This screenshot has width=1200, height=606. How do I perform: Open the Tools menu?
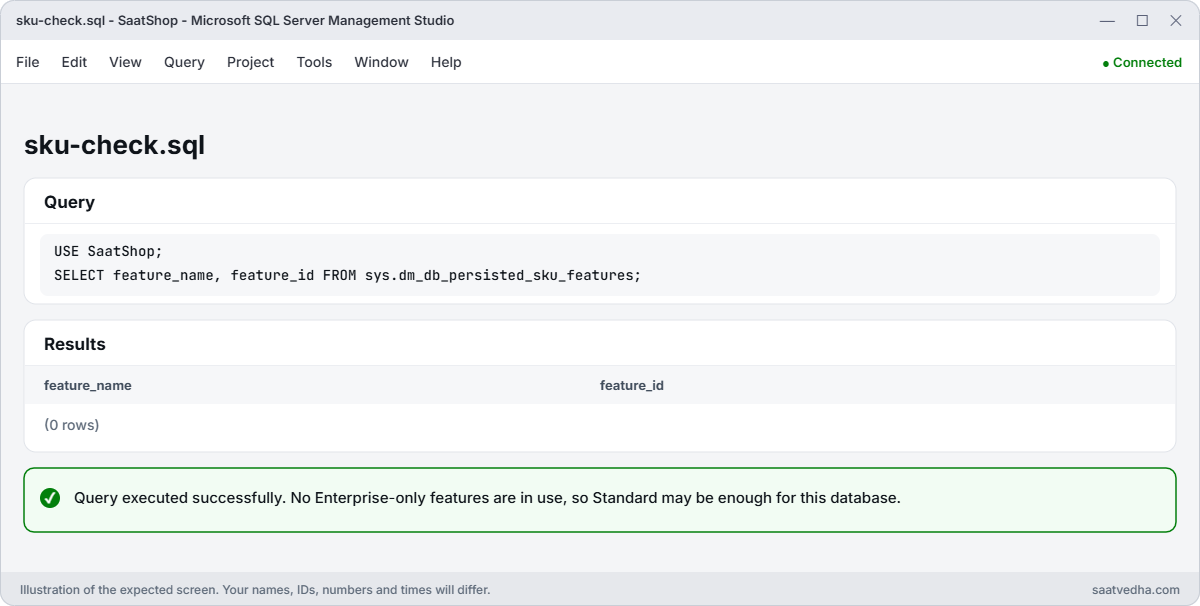tap(314, 62)
